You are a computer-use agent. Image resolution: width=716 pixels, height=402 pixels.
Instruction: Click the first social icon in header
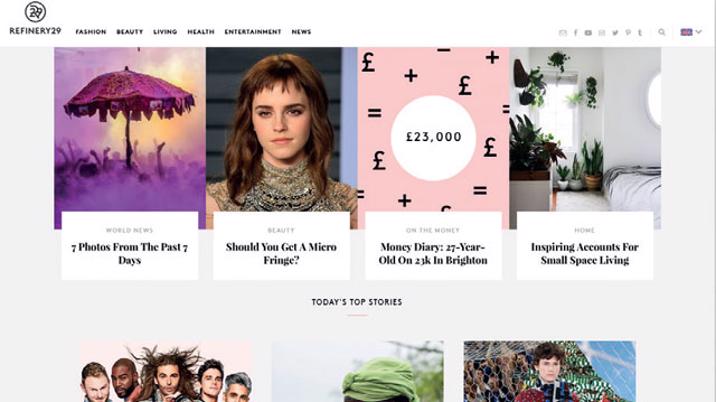coord(563,32)
